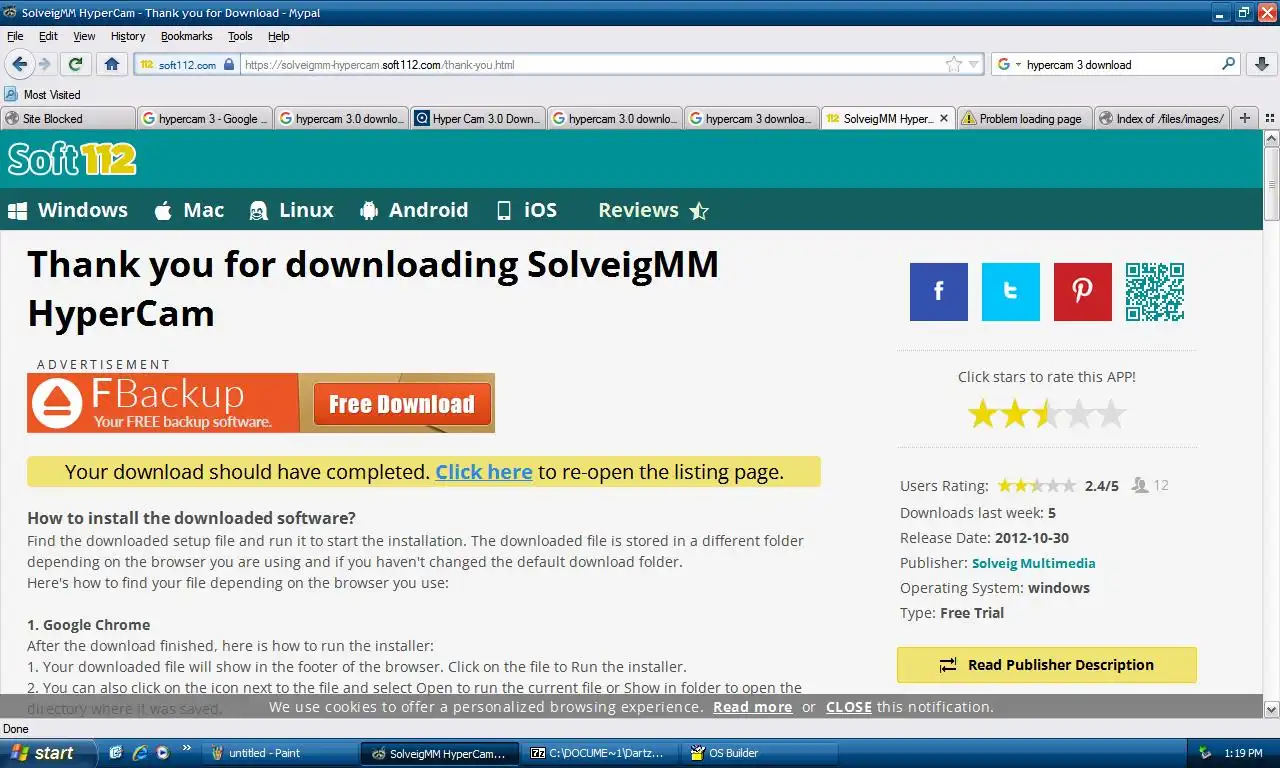Screen dimensions: 1280x768
Task: Open the Tools menu
Action: click(240, 36)
